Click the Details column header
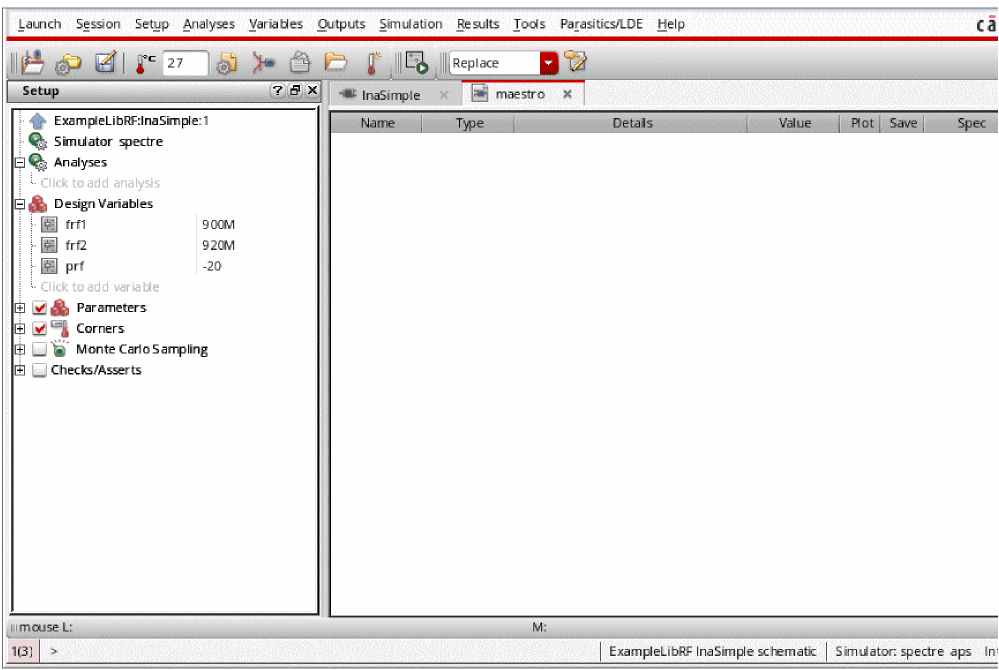Image resolution: width=999 pixels, height=670 pixels. pos(632,123)
